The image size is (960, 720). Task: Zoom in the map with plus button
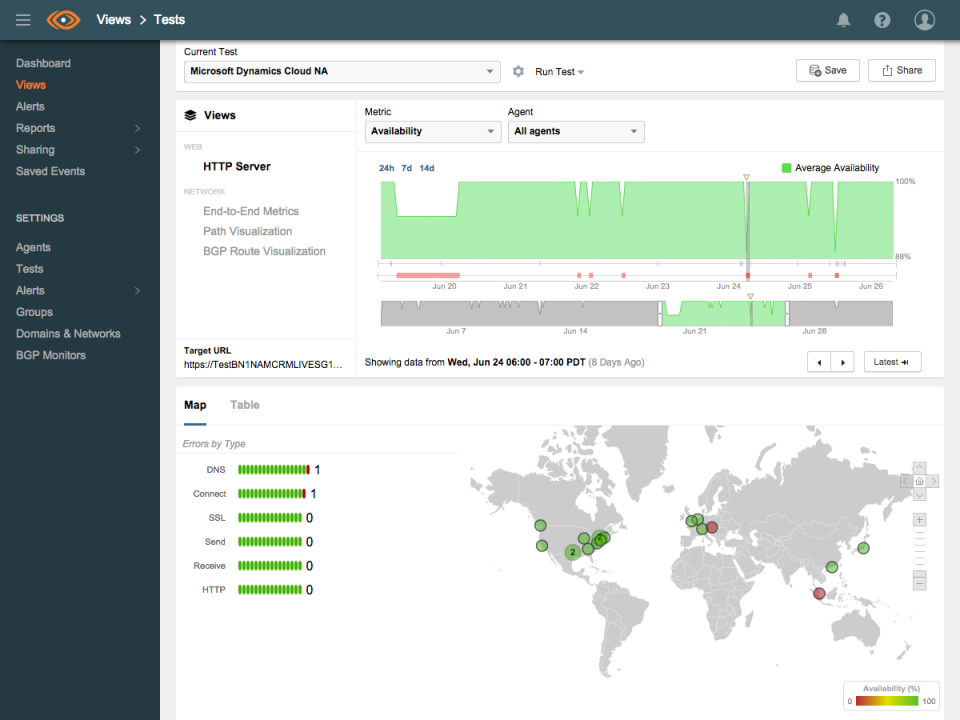point(919,520)
